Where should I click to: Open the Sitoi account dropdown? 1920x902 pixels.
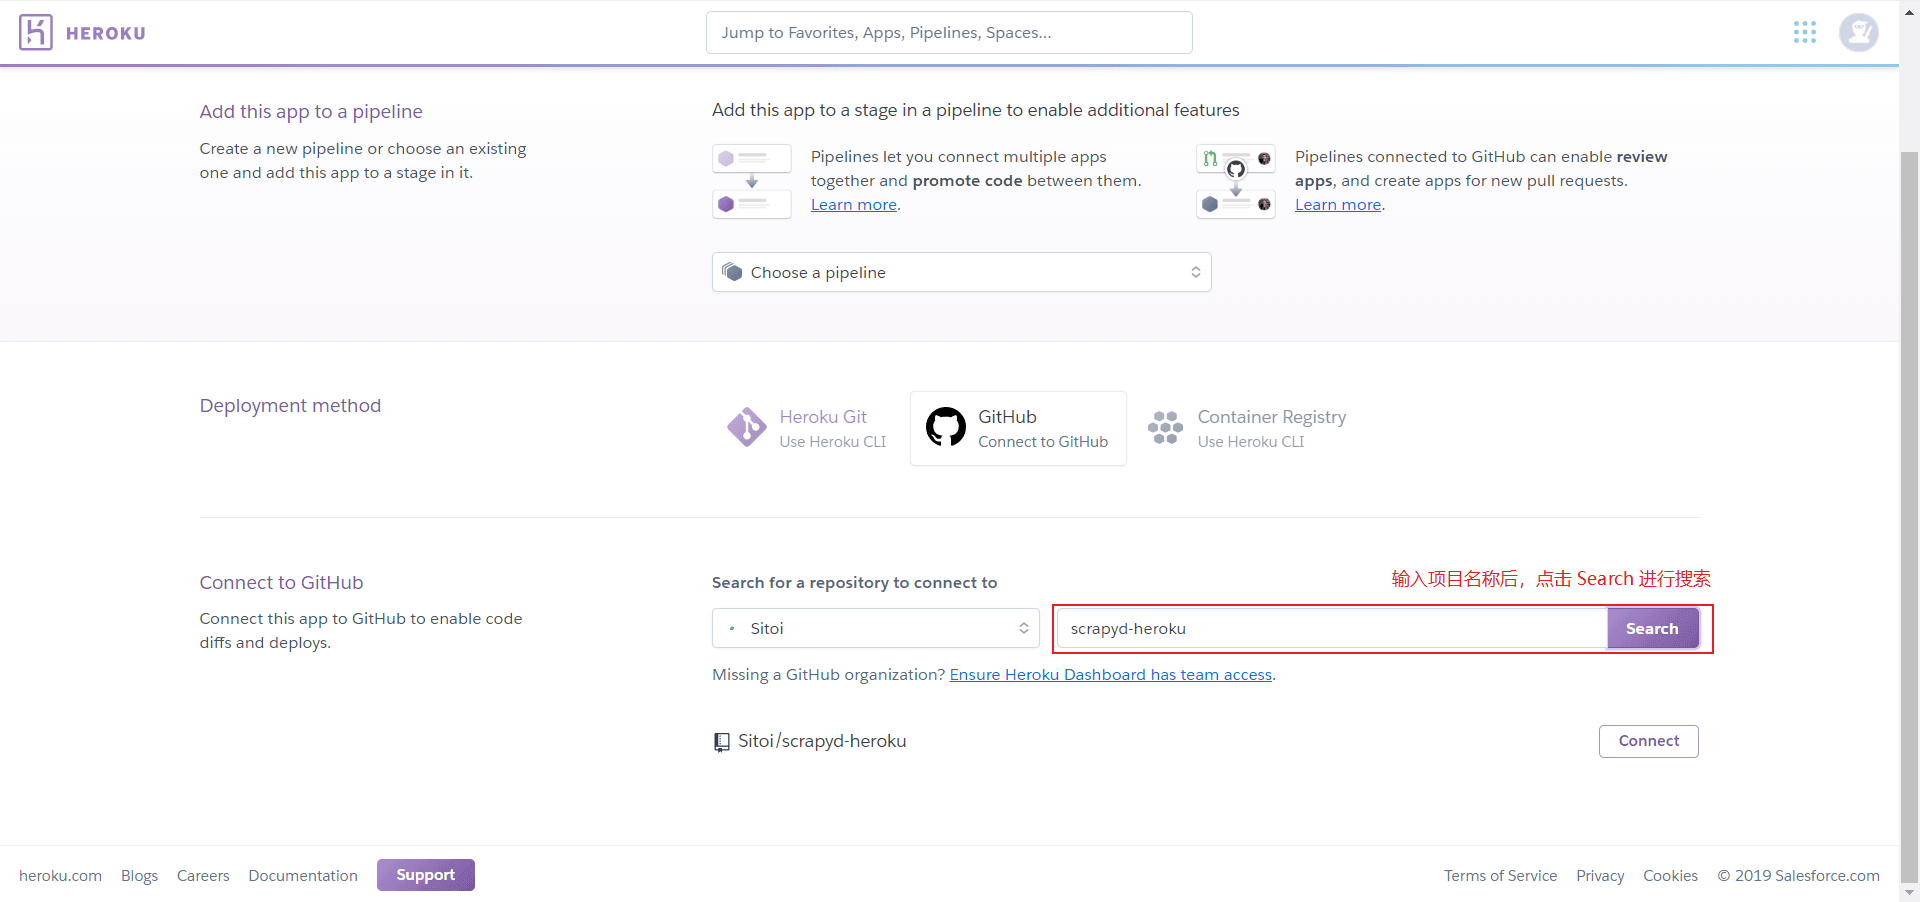click(875, 629)
